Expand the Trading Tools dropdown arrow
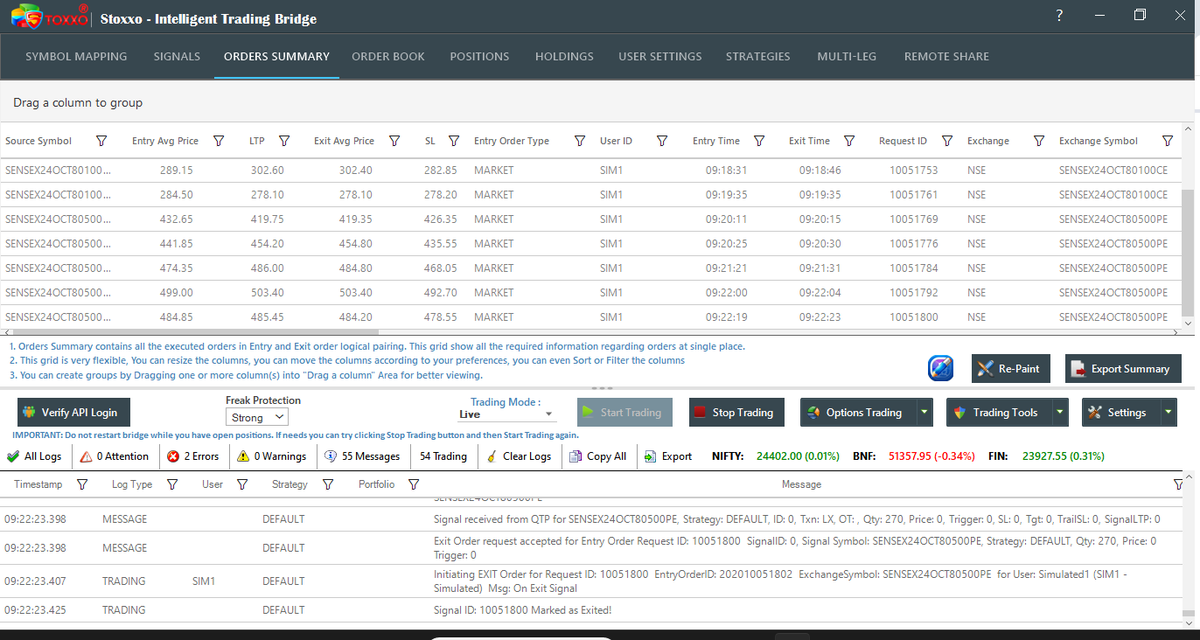Viewport: 1200px width, 640px height. 1059,412
